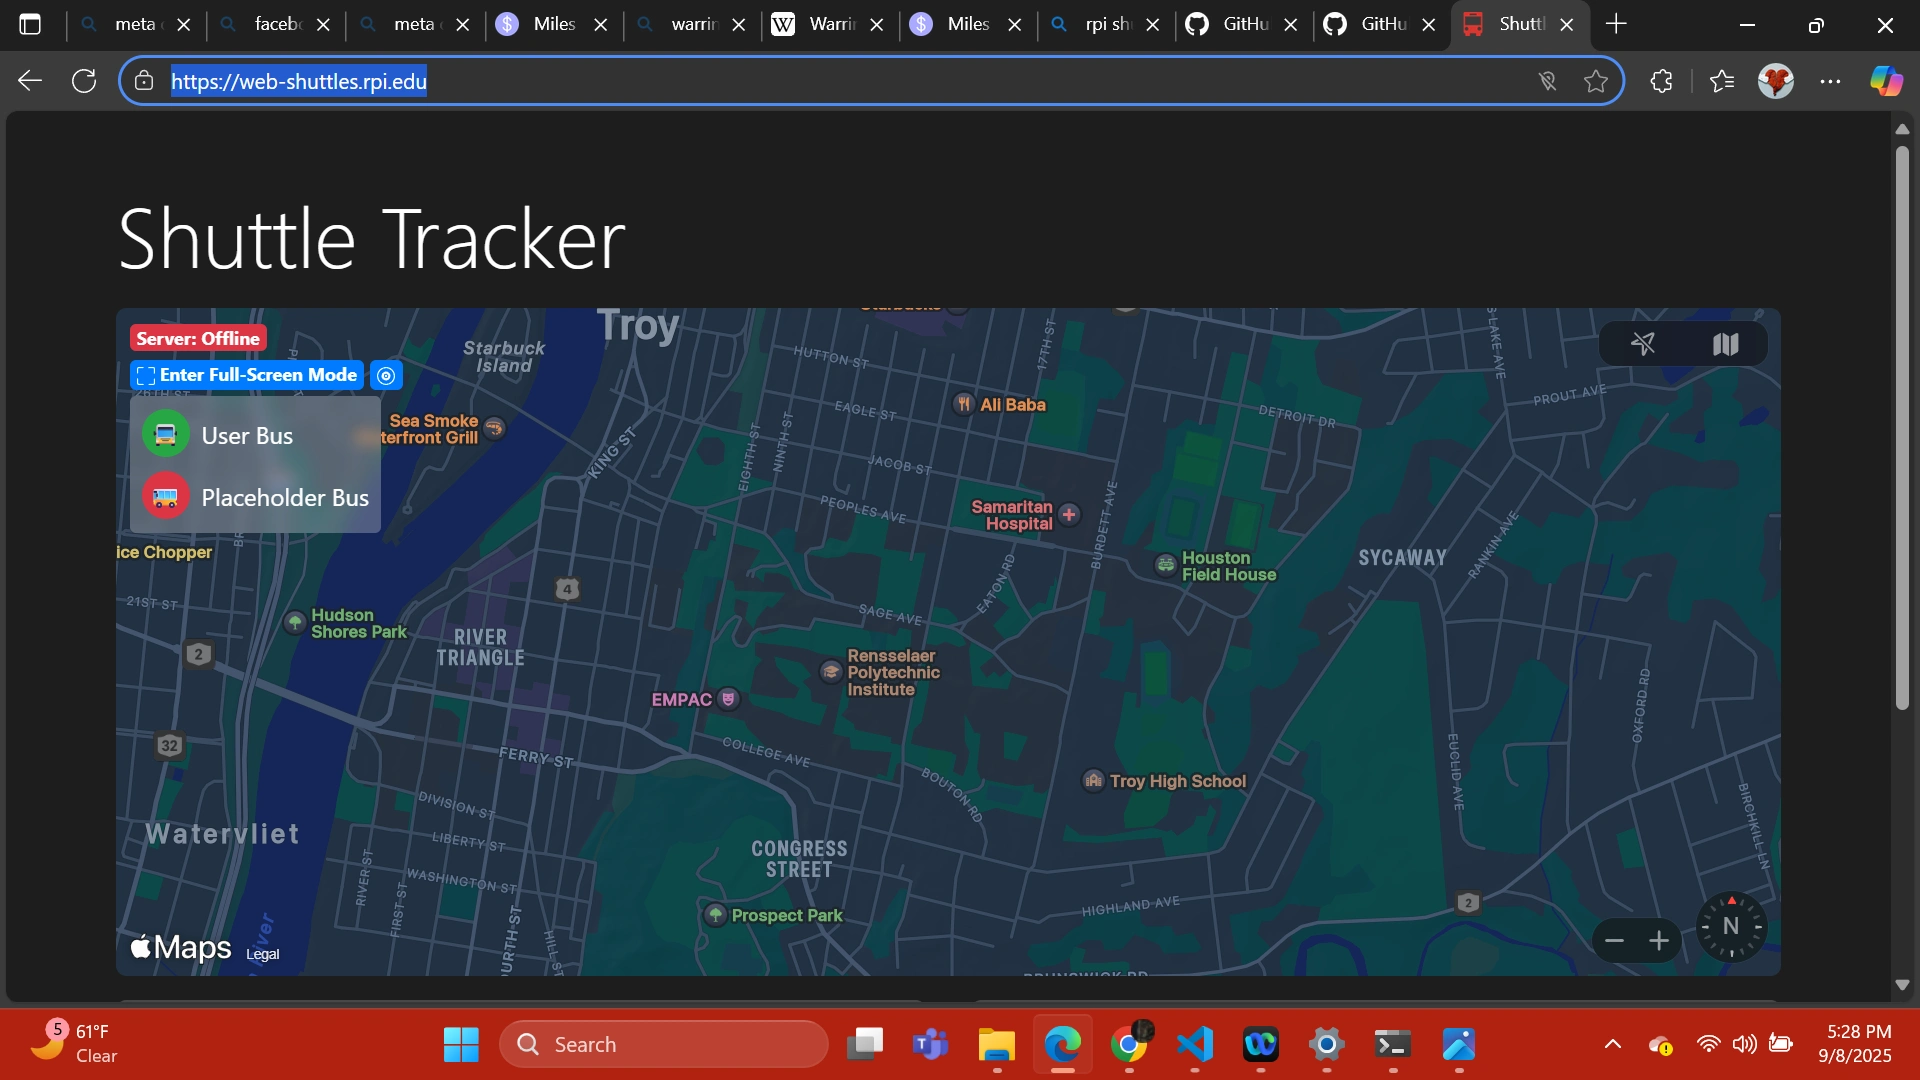Click the location tracking arrow on map

point(1643,344)
